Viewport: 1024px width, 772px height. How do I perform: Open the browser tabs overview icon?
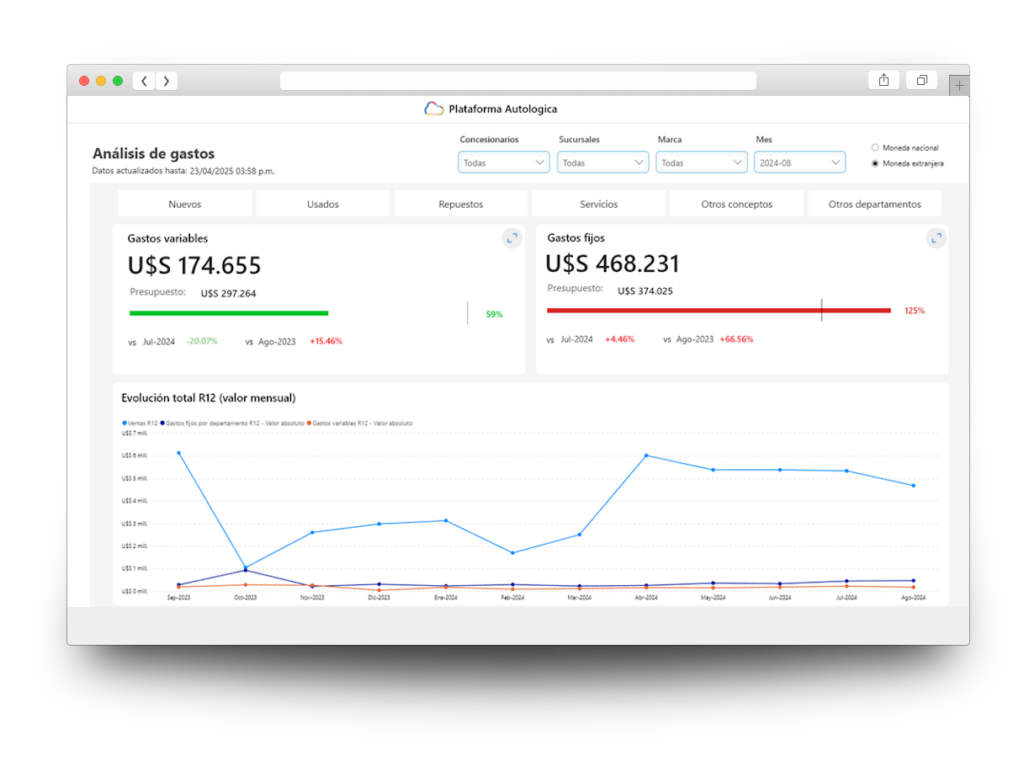click(921, 80)
